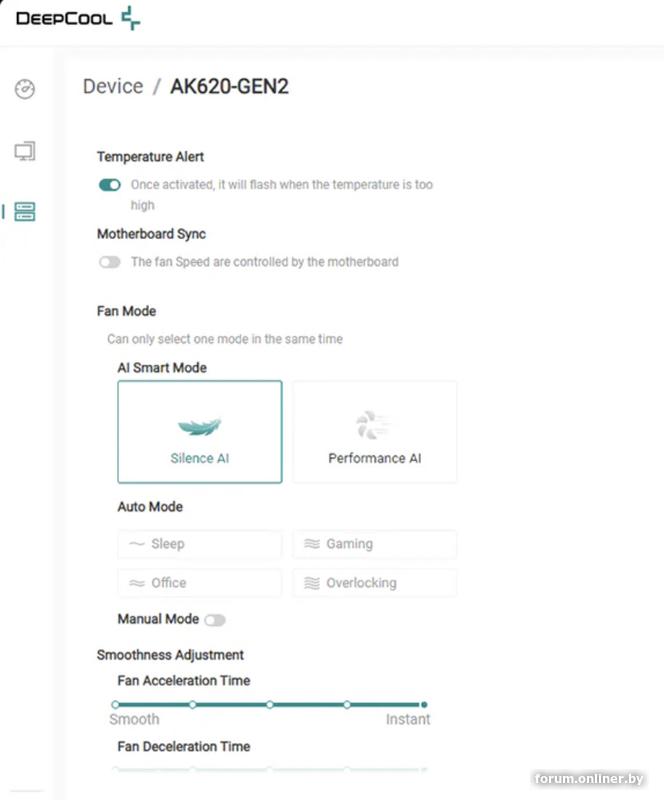Enable the Motherboard Sync toggle
This screenshot has height=800, width=664.
pos(109,262)
